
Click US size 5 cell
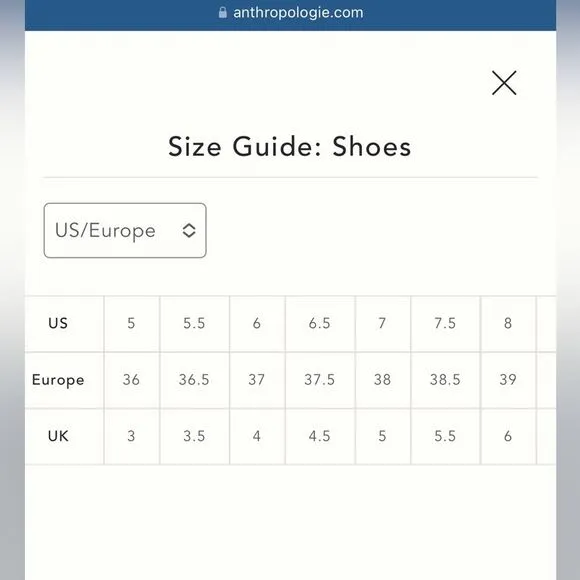pos(132,324)
